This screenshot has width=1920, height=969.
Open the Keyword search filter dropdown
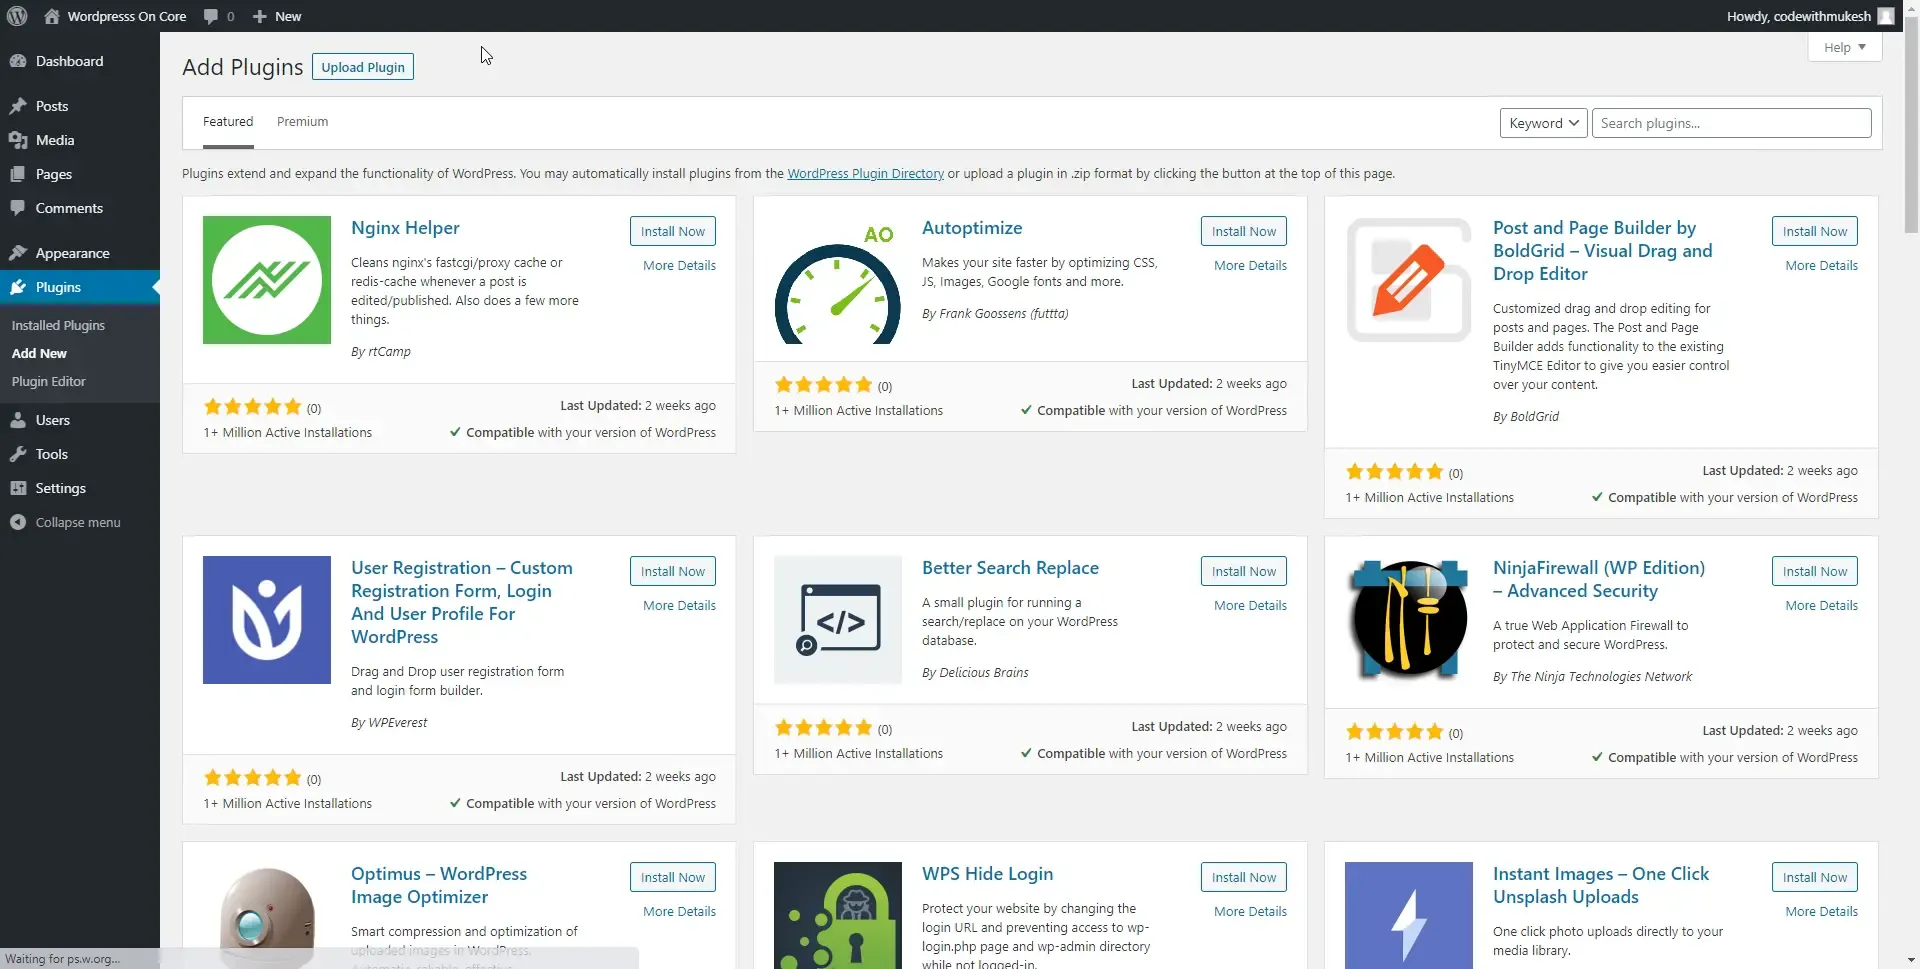click(1543, 122)
